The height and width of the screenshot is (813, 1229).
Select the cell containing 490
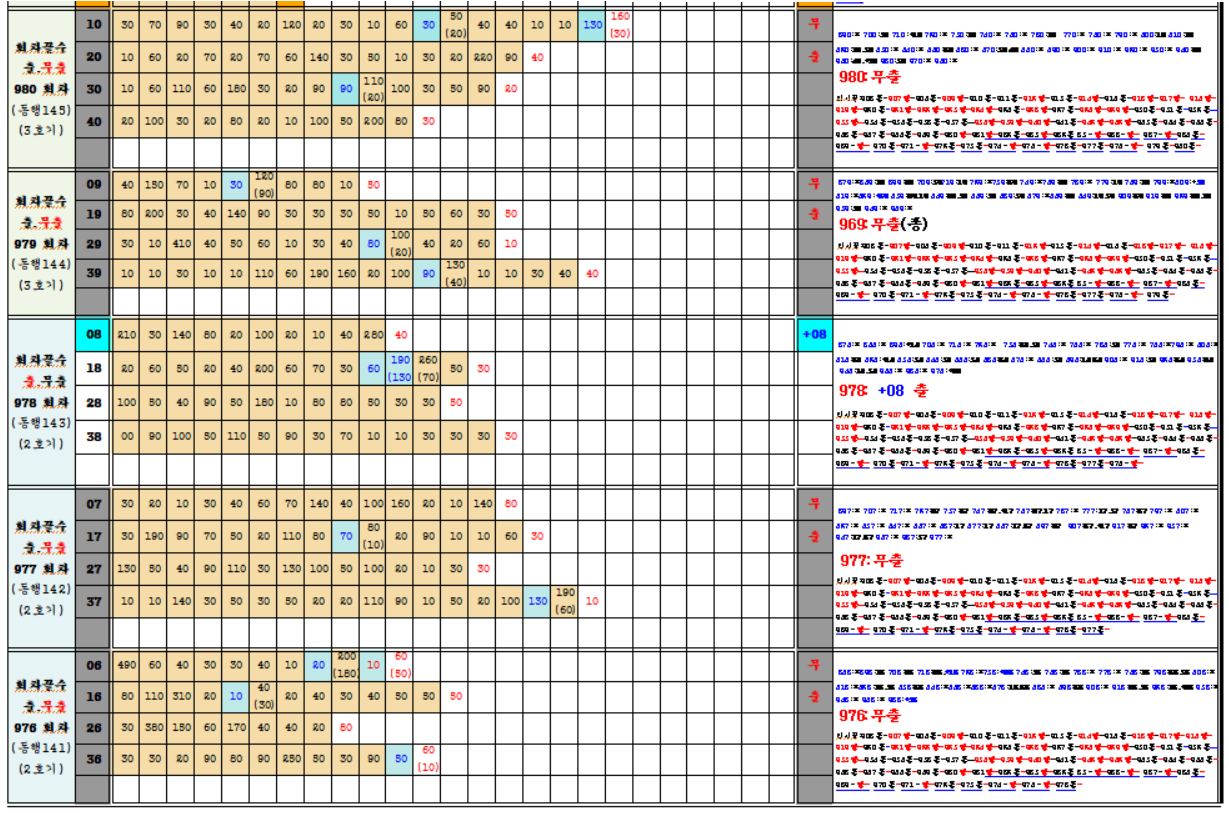click(127, 665)
